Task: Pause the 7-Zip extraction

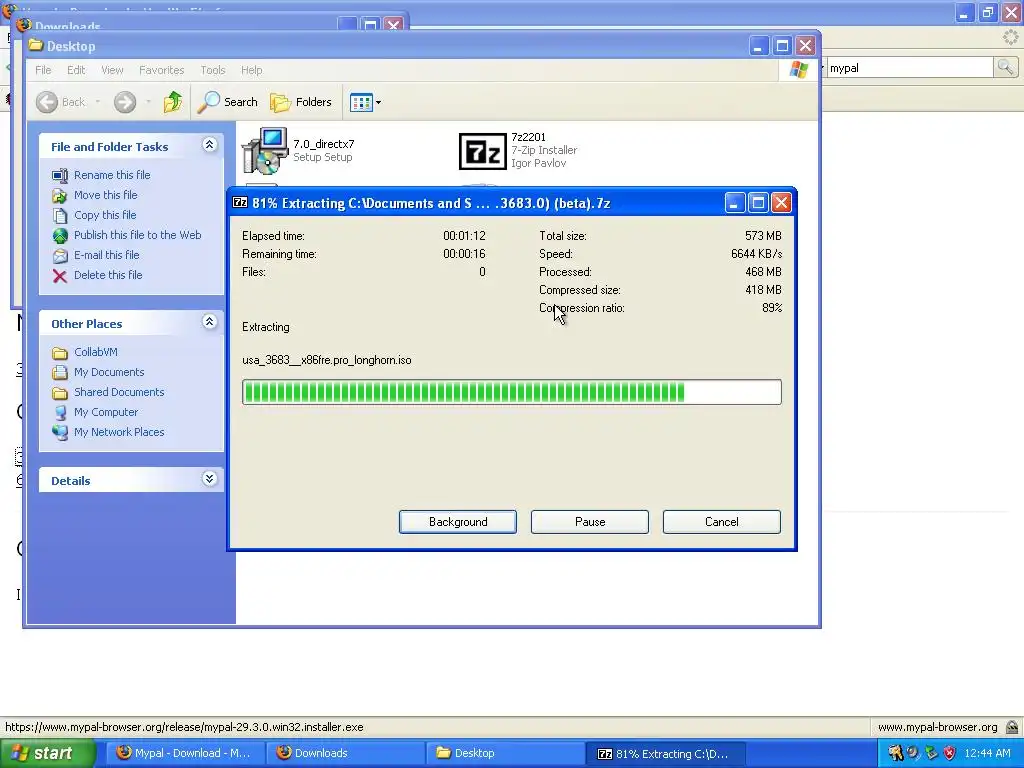Action: [x=590, y=522]
